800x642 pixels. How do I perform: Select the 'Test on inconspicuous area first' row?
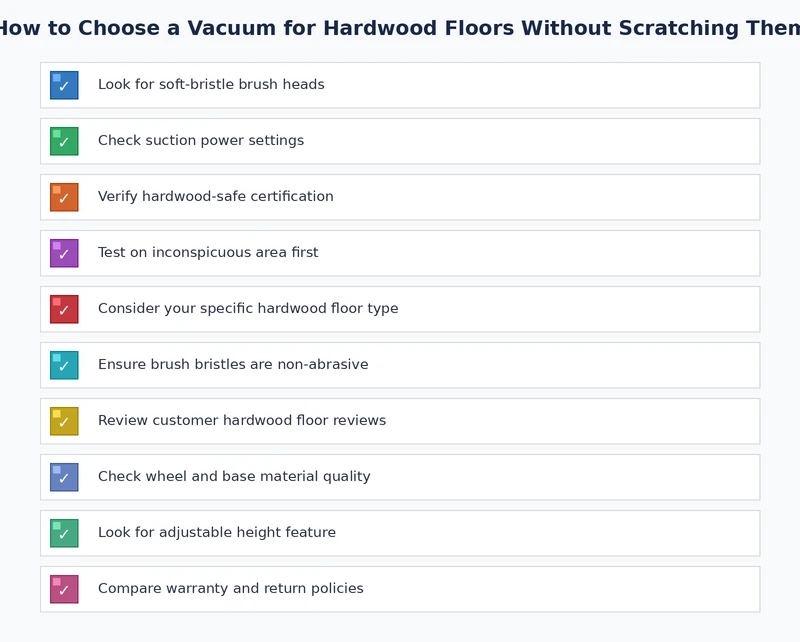click(x=400, y=253)
